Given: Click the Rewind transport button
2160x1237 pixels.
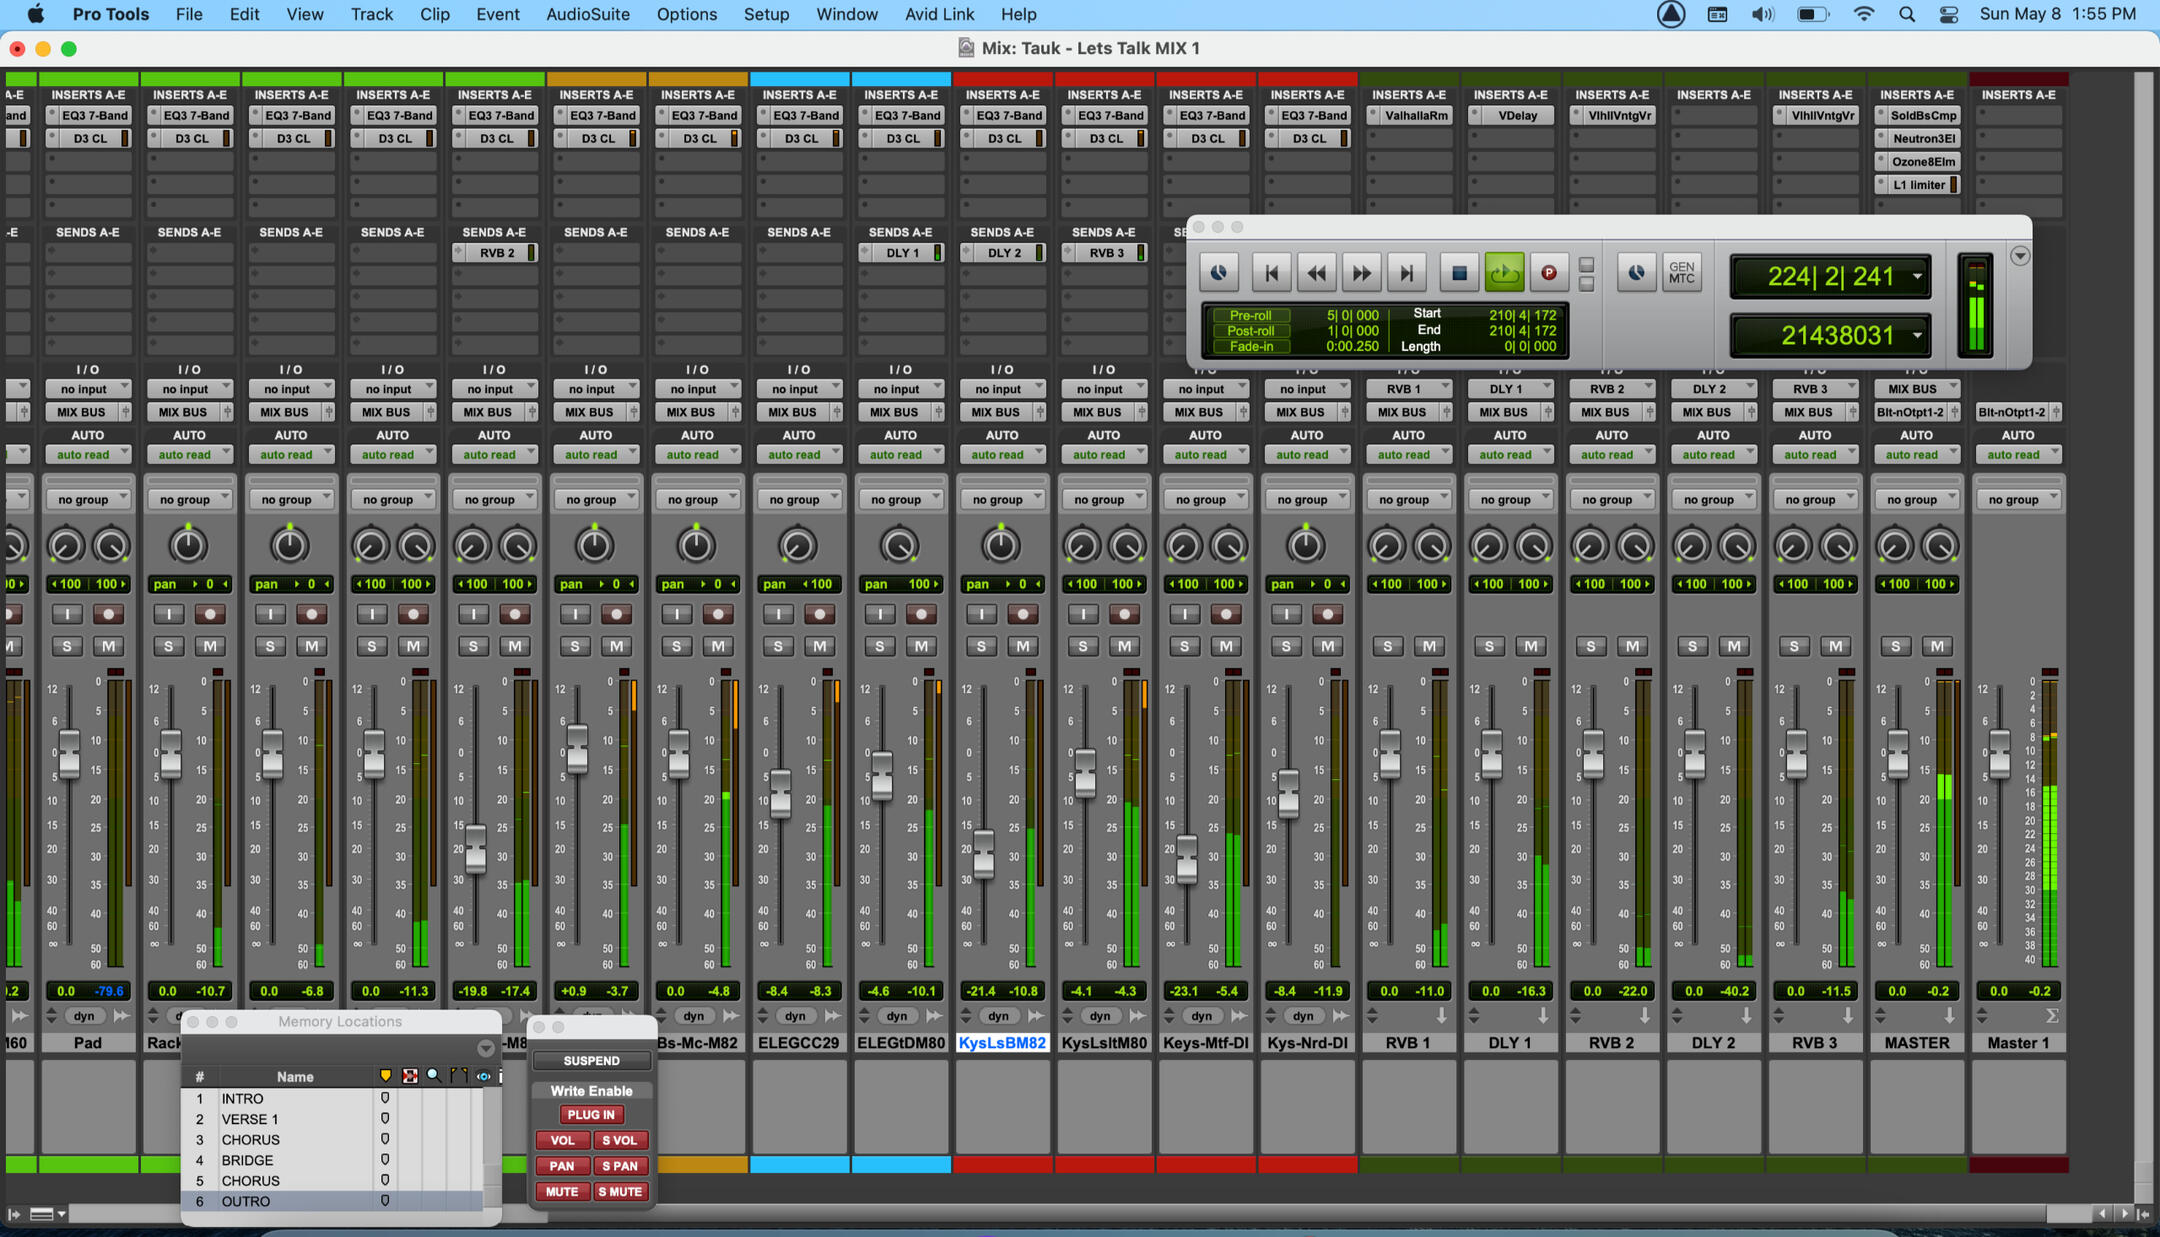Looking at the screenshot, I should pos(1316,273).
